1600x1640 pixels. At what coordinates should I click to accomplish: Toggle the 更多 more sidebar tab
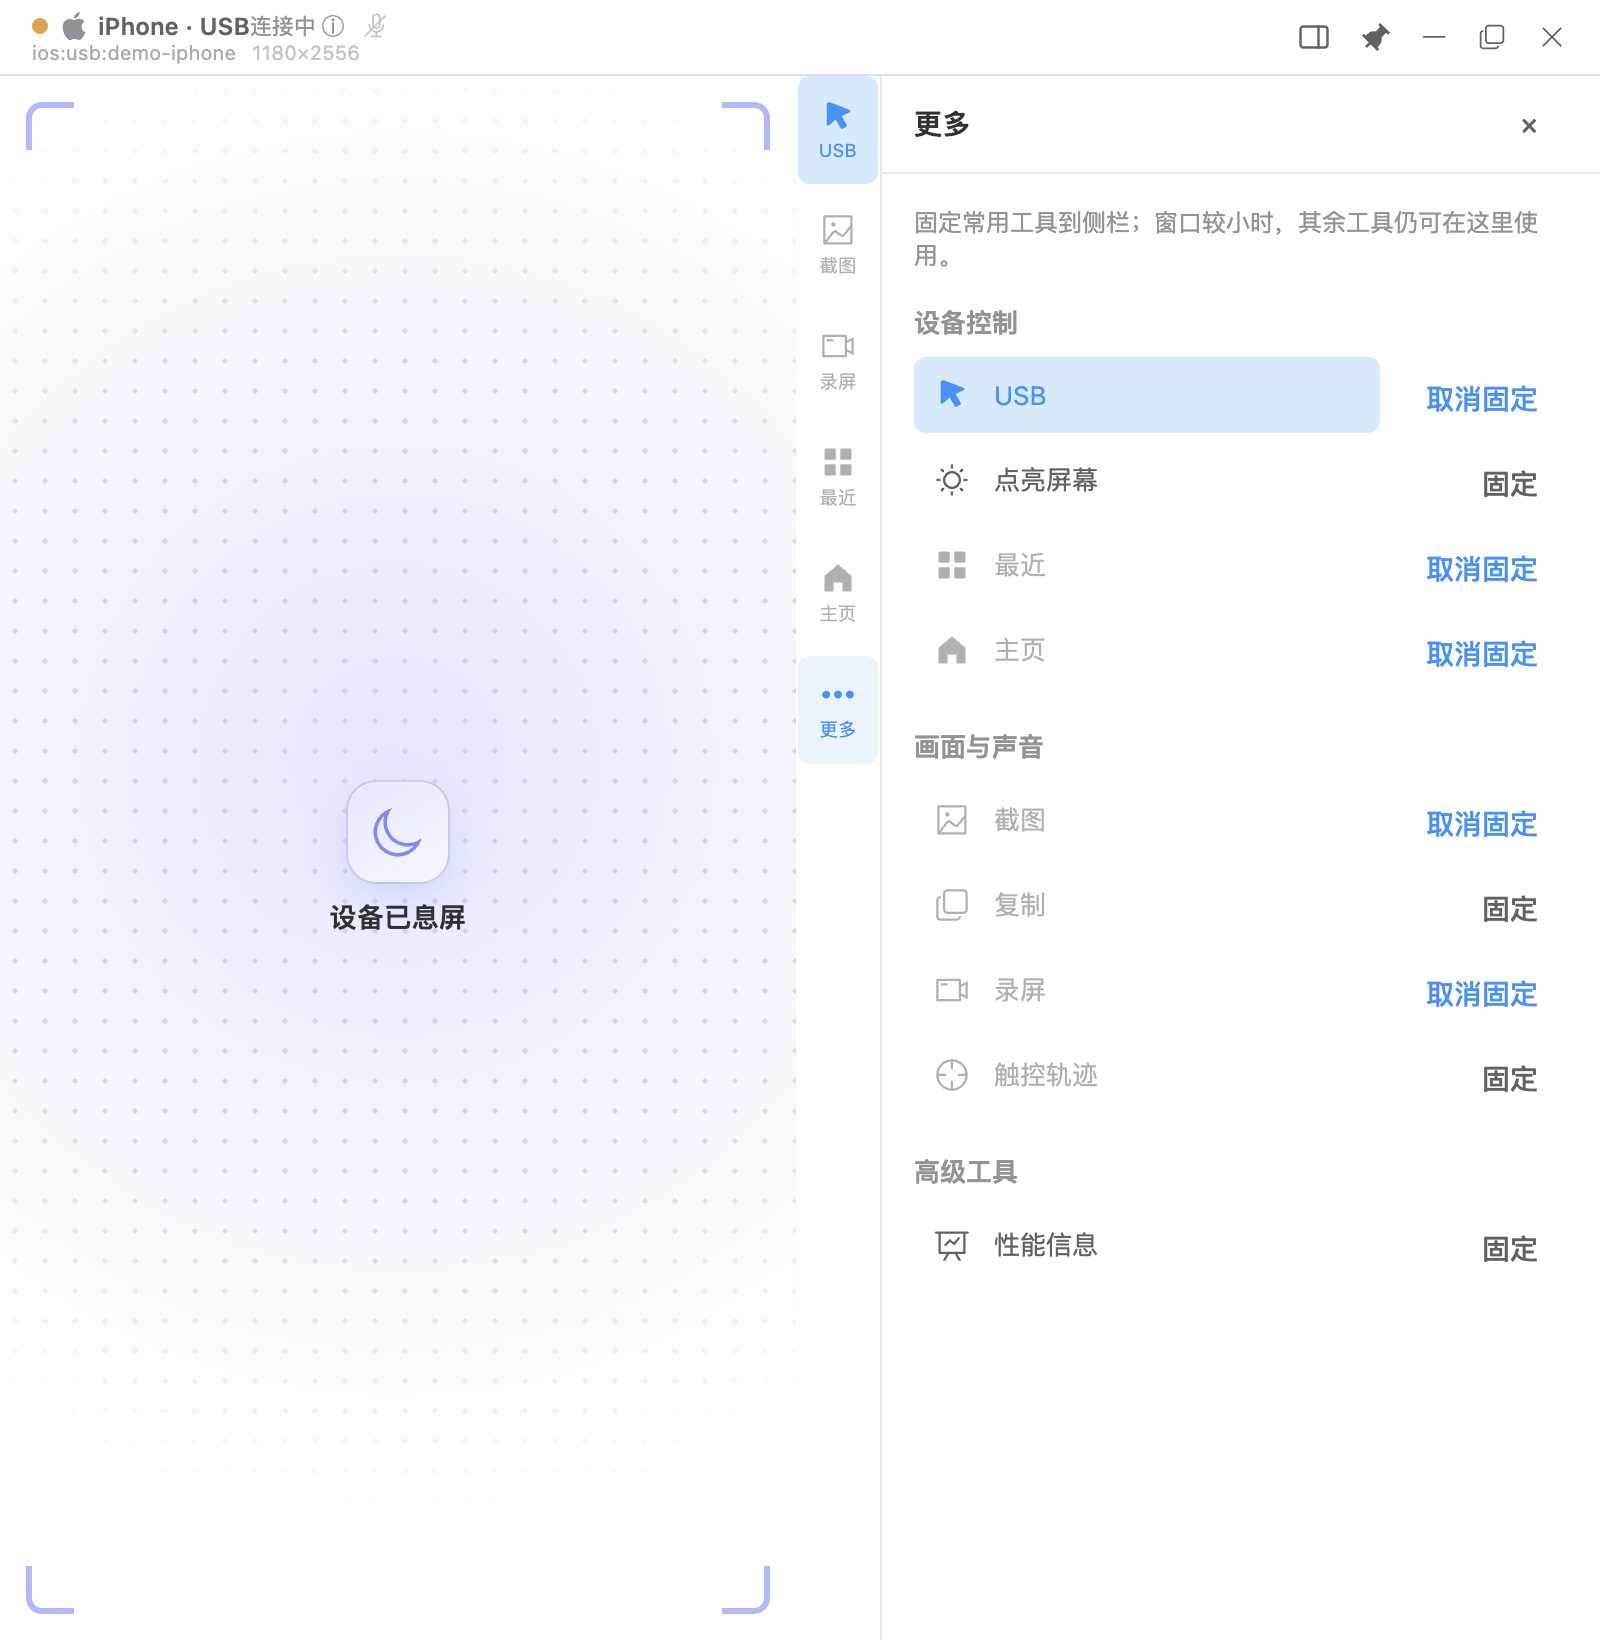click(838, 710)
